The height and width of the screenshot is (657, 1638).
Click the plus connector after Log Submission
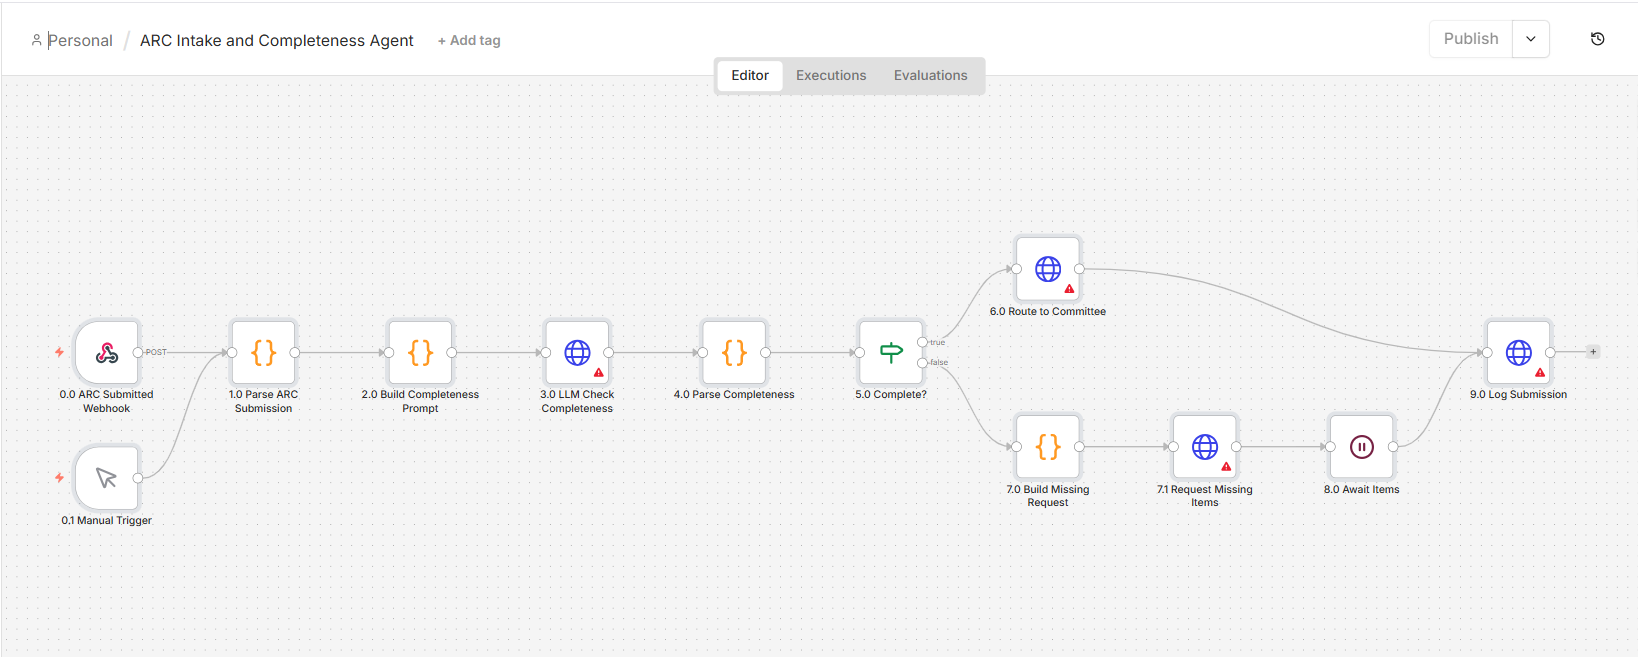point(1593,352)
